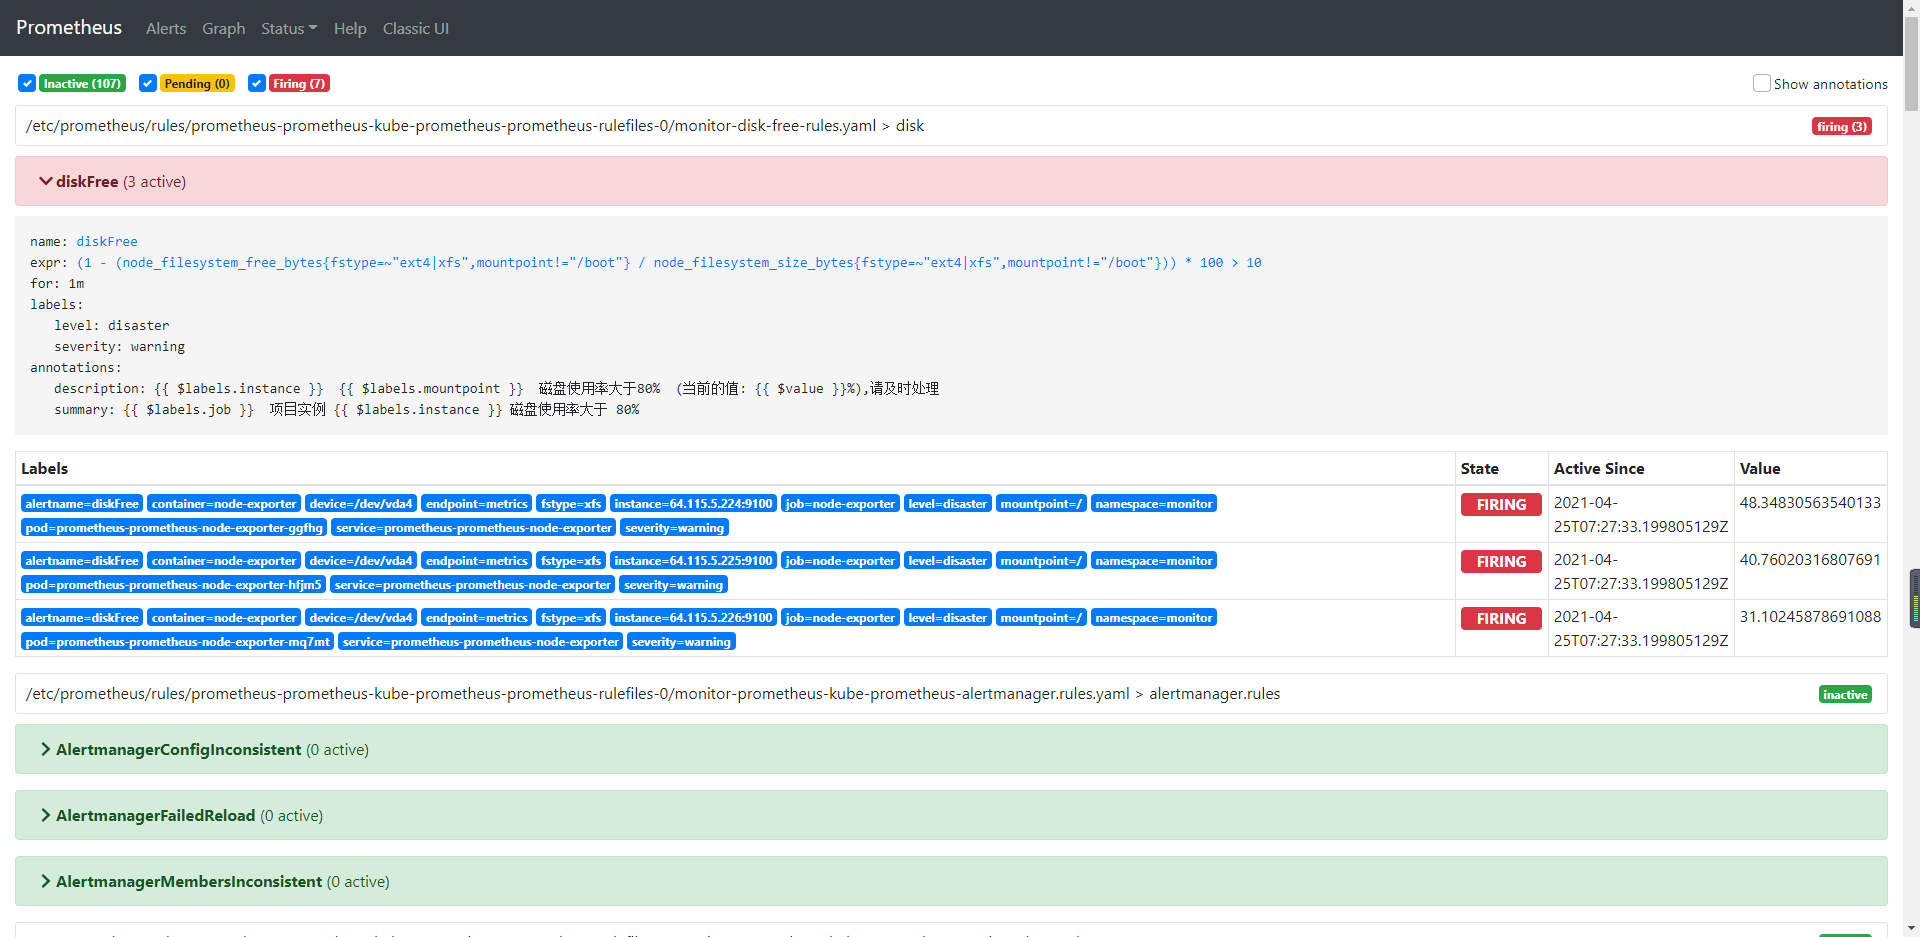Enable the Show annotations checkbox
This screenshot has height=937, width=1920.
[x=1761, y=84]
